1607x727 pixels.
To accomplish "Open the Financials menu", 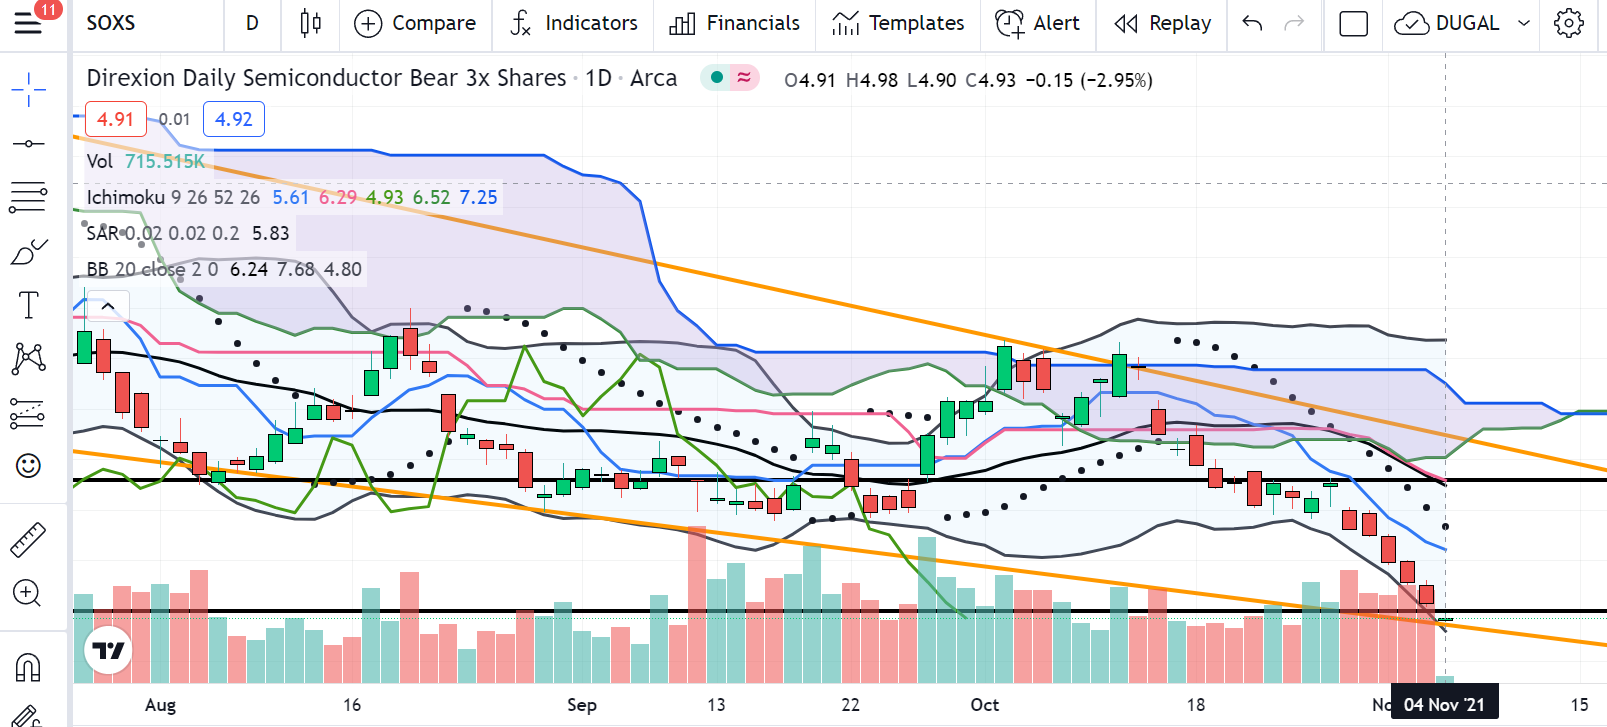I will click(x=735, y=23).
